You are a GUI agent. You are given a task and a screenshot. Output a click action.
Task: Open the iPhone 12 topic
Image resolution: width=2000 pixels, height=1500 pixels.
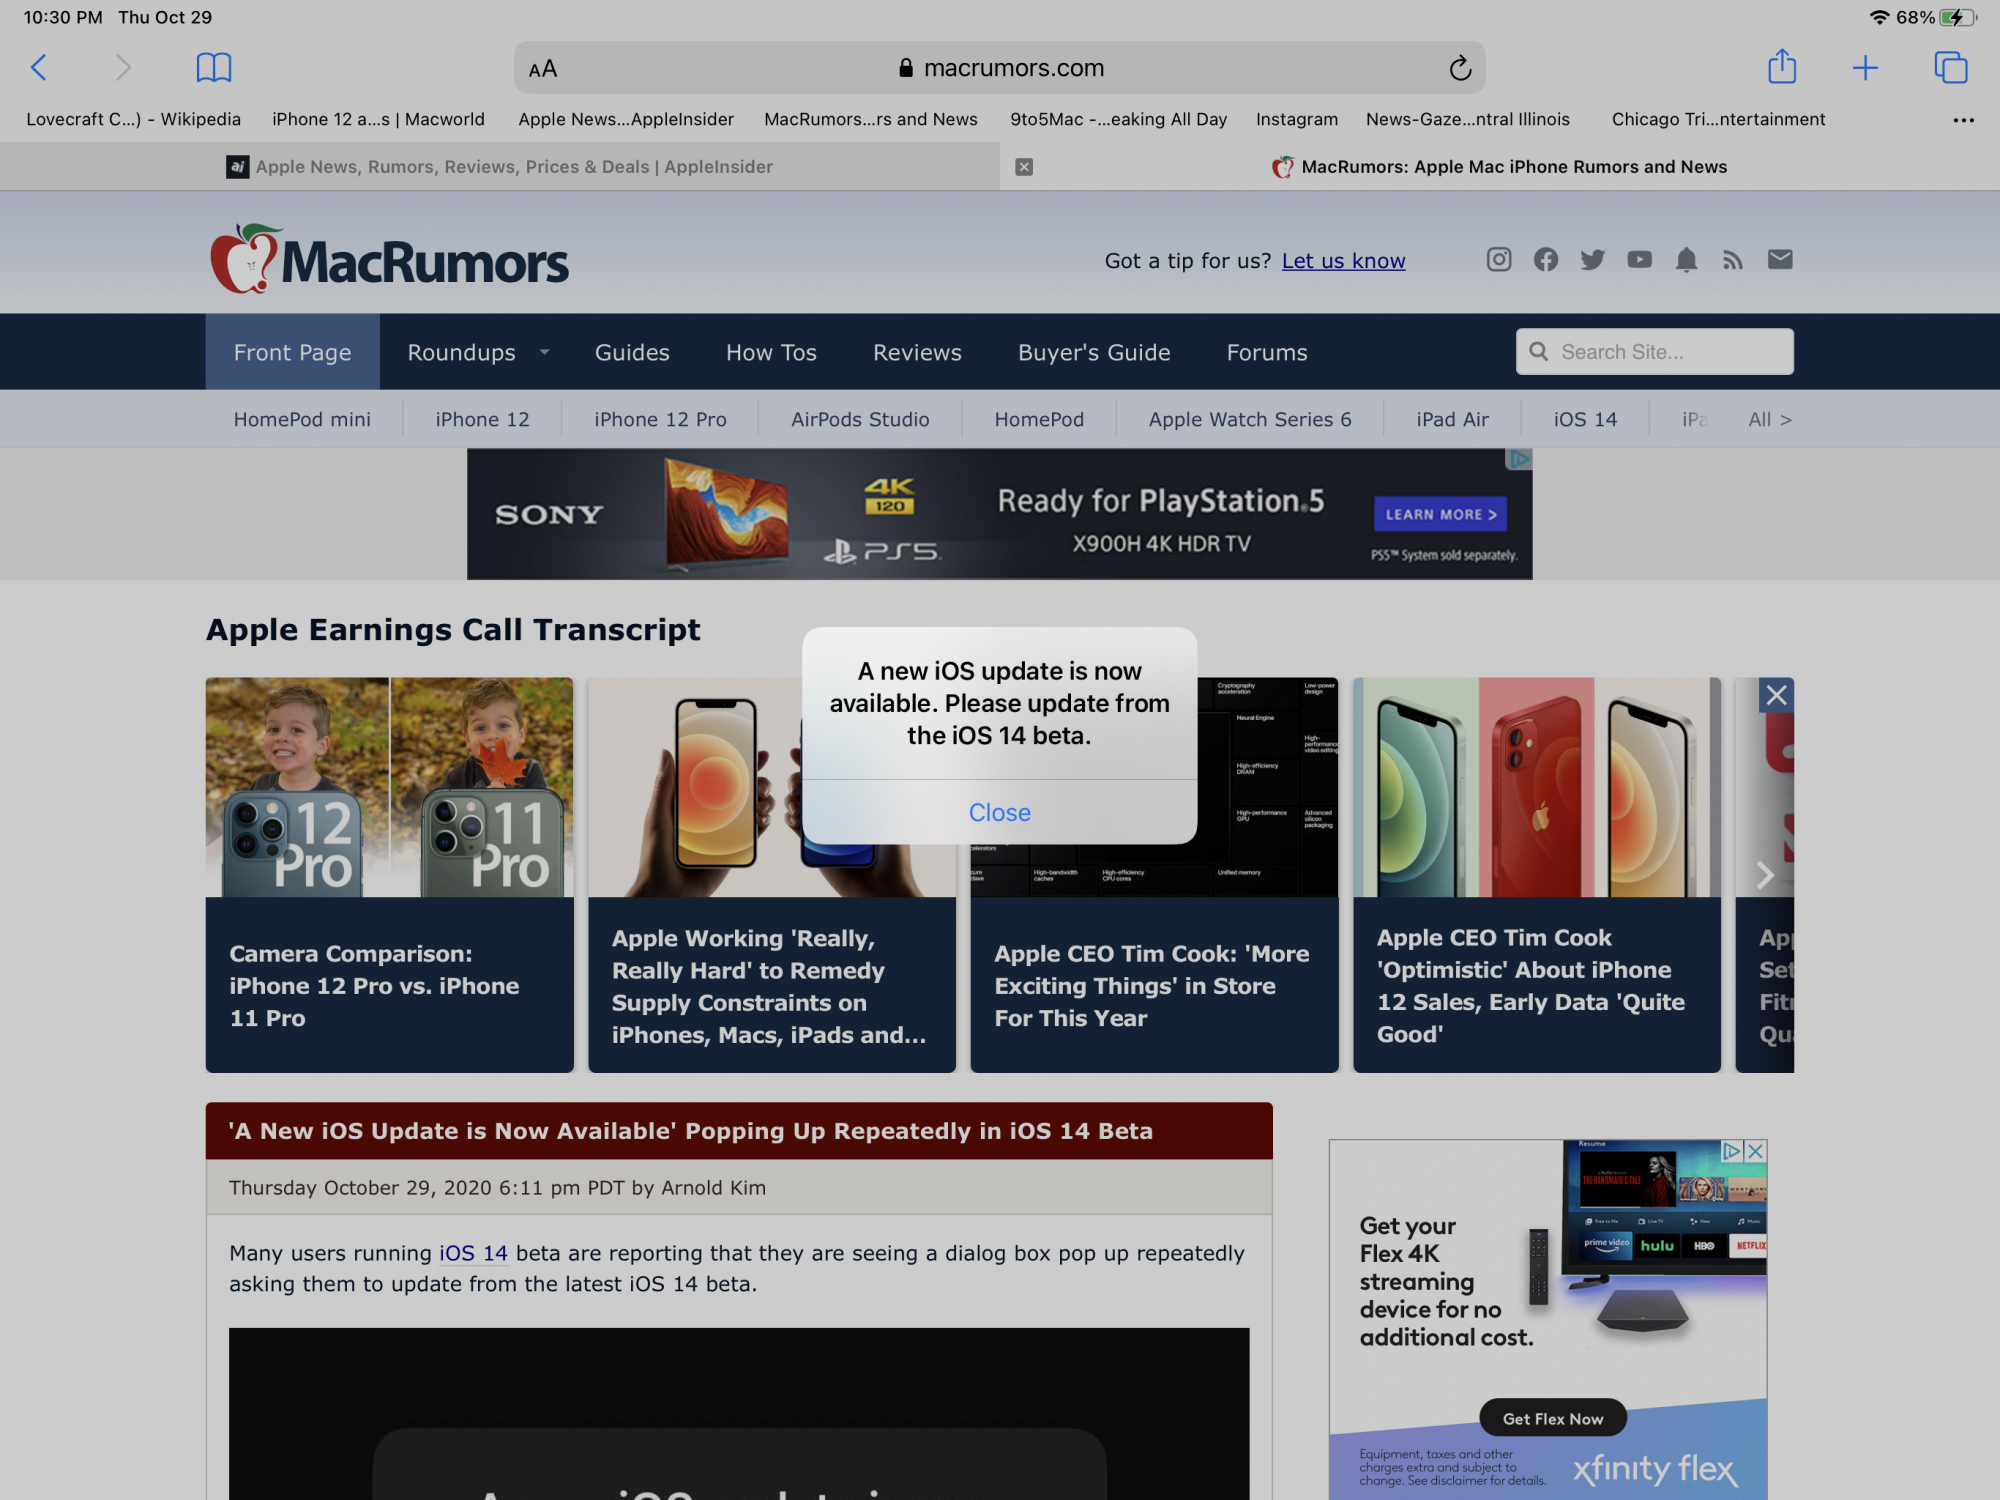[482, 420]
